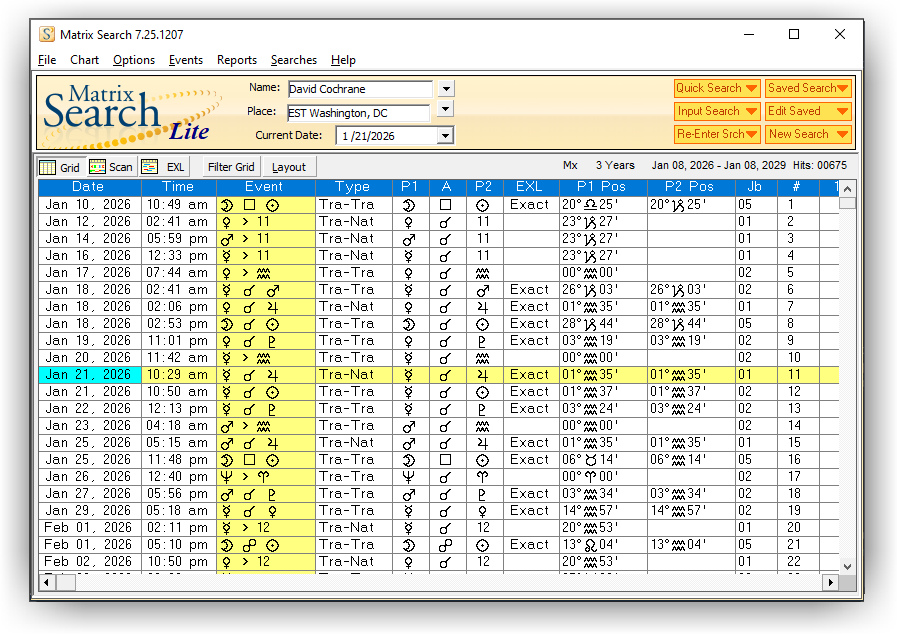The image size is (897, 634).
Task: Click in the Name input field
Action: point(359,90)
